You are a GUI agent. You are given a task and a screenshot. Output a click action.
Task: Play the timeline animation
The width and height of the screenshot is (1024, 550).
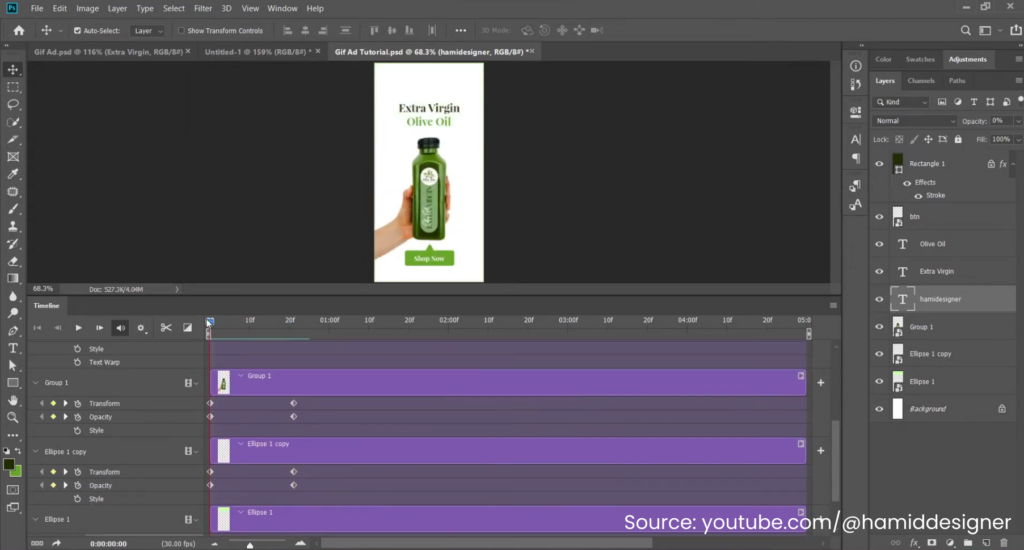click(x=78, y=328)
